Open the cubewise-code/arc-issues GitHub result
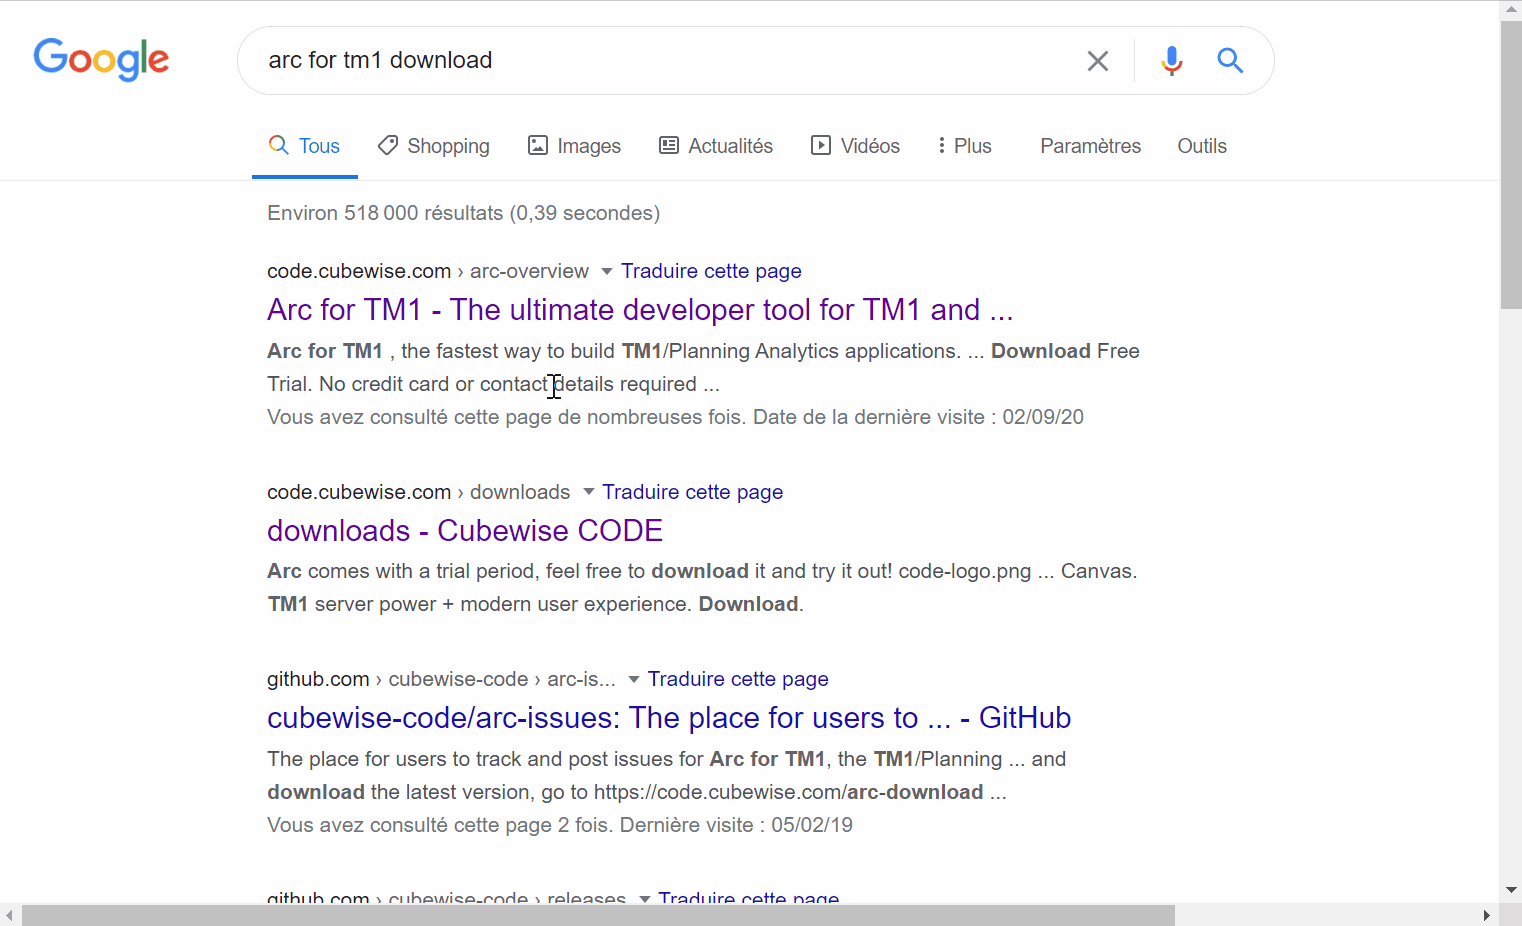Image resolution: width=1522 pixels, height=926 pixels. 668,718
